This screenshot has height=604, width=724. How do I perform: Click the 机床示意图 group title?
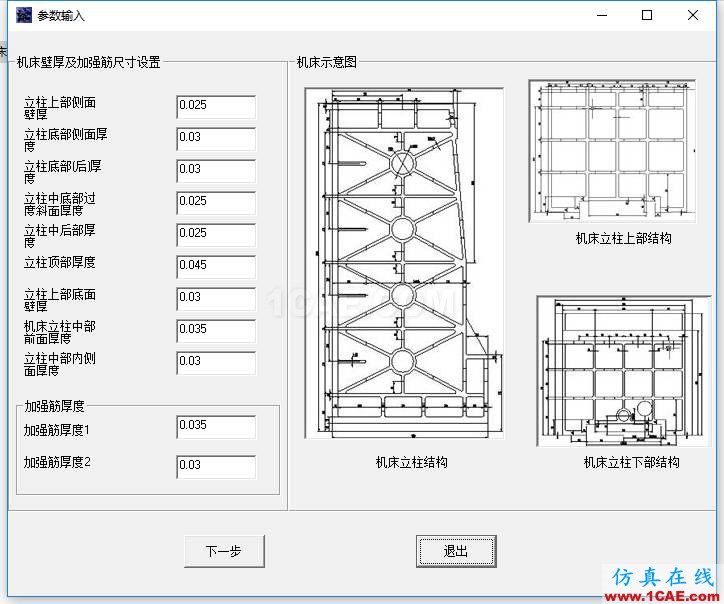tap(327, 62)
